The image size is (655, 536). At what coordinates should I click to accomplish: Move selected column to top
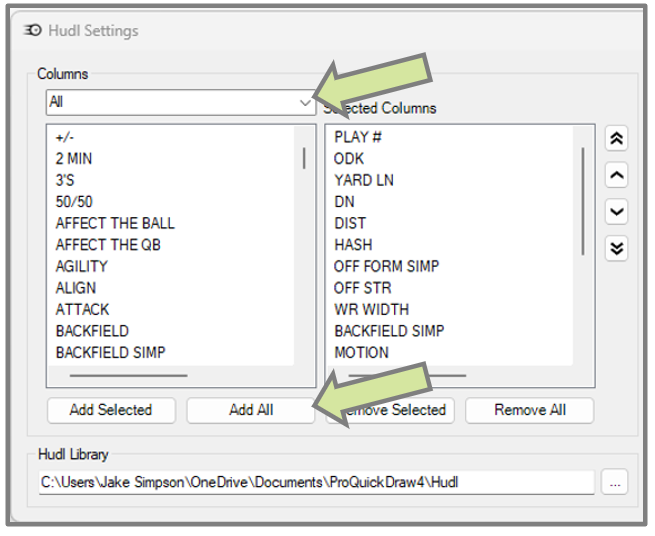click(x=617, y=140)
